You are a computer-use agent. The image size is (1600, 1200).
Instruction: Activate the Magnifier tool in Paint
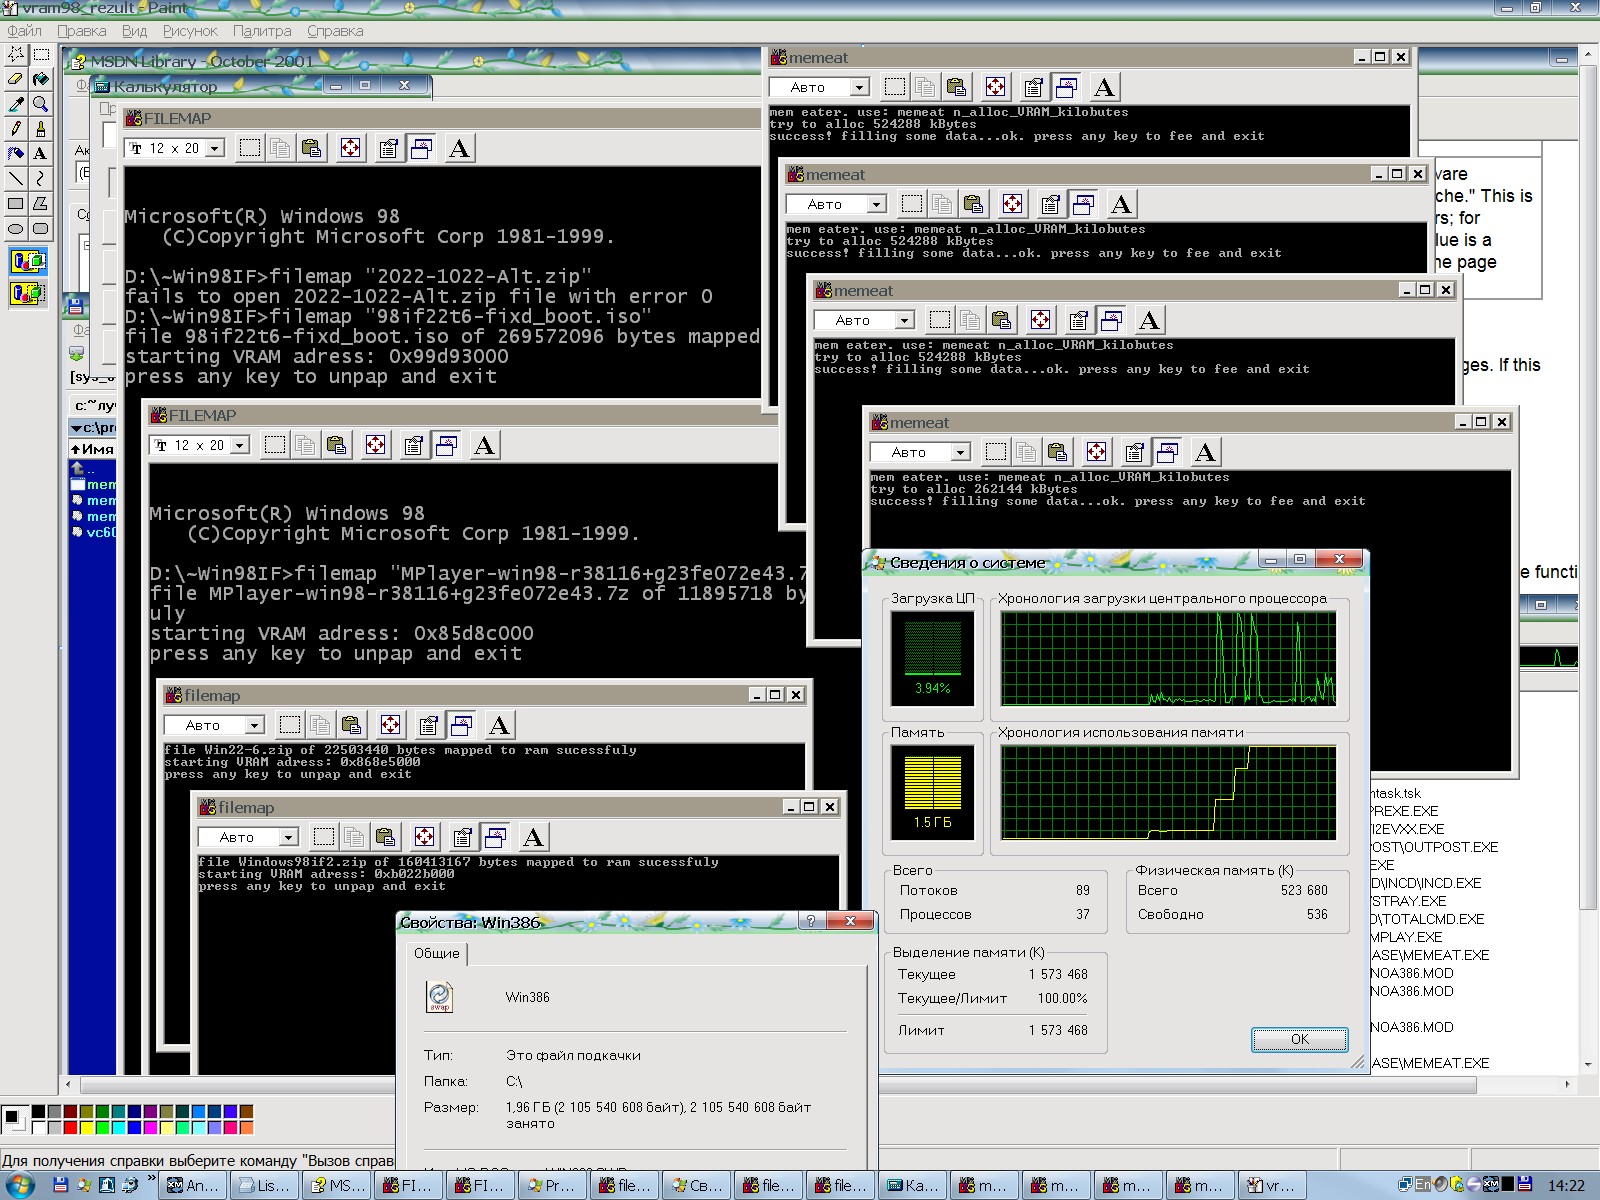pyautogui.click(x=41, y=104)
